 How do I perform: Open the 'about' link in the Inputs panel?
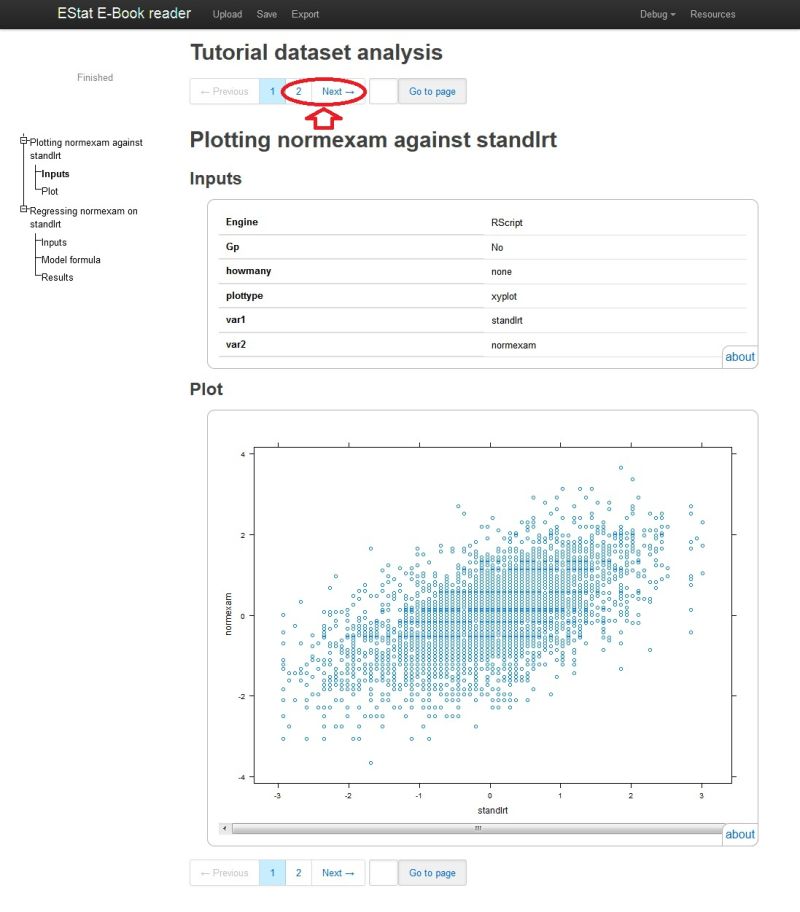tap(739, 357)
